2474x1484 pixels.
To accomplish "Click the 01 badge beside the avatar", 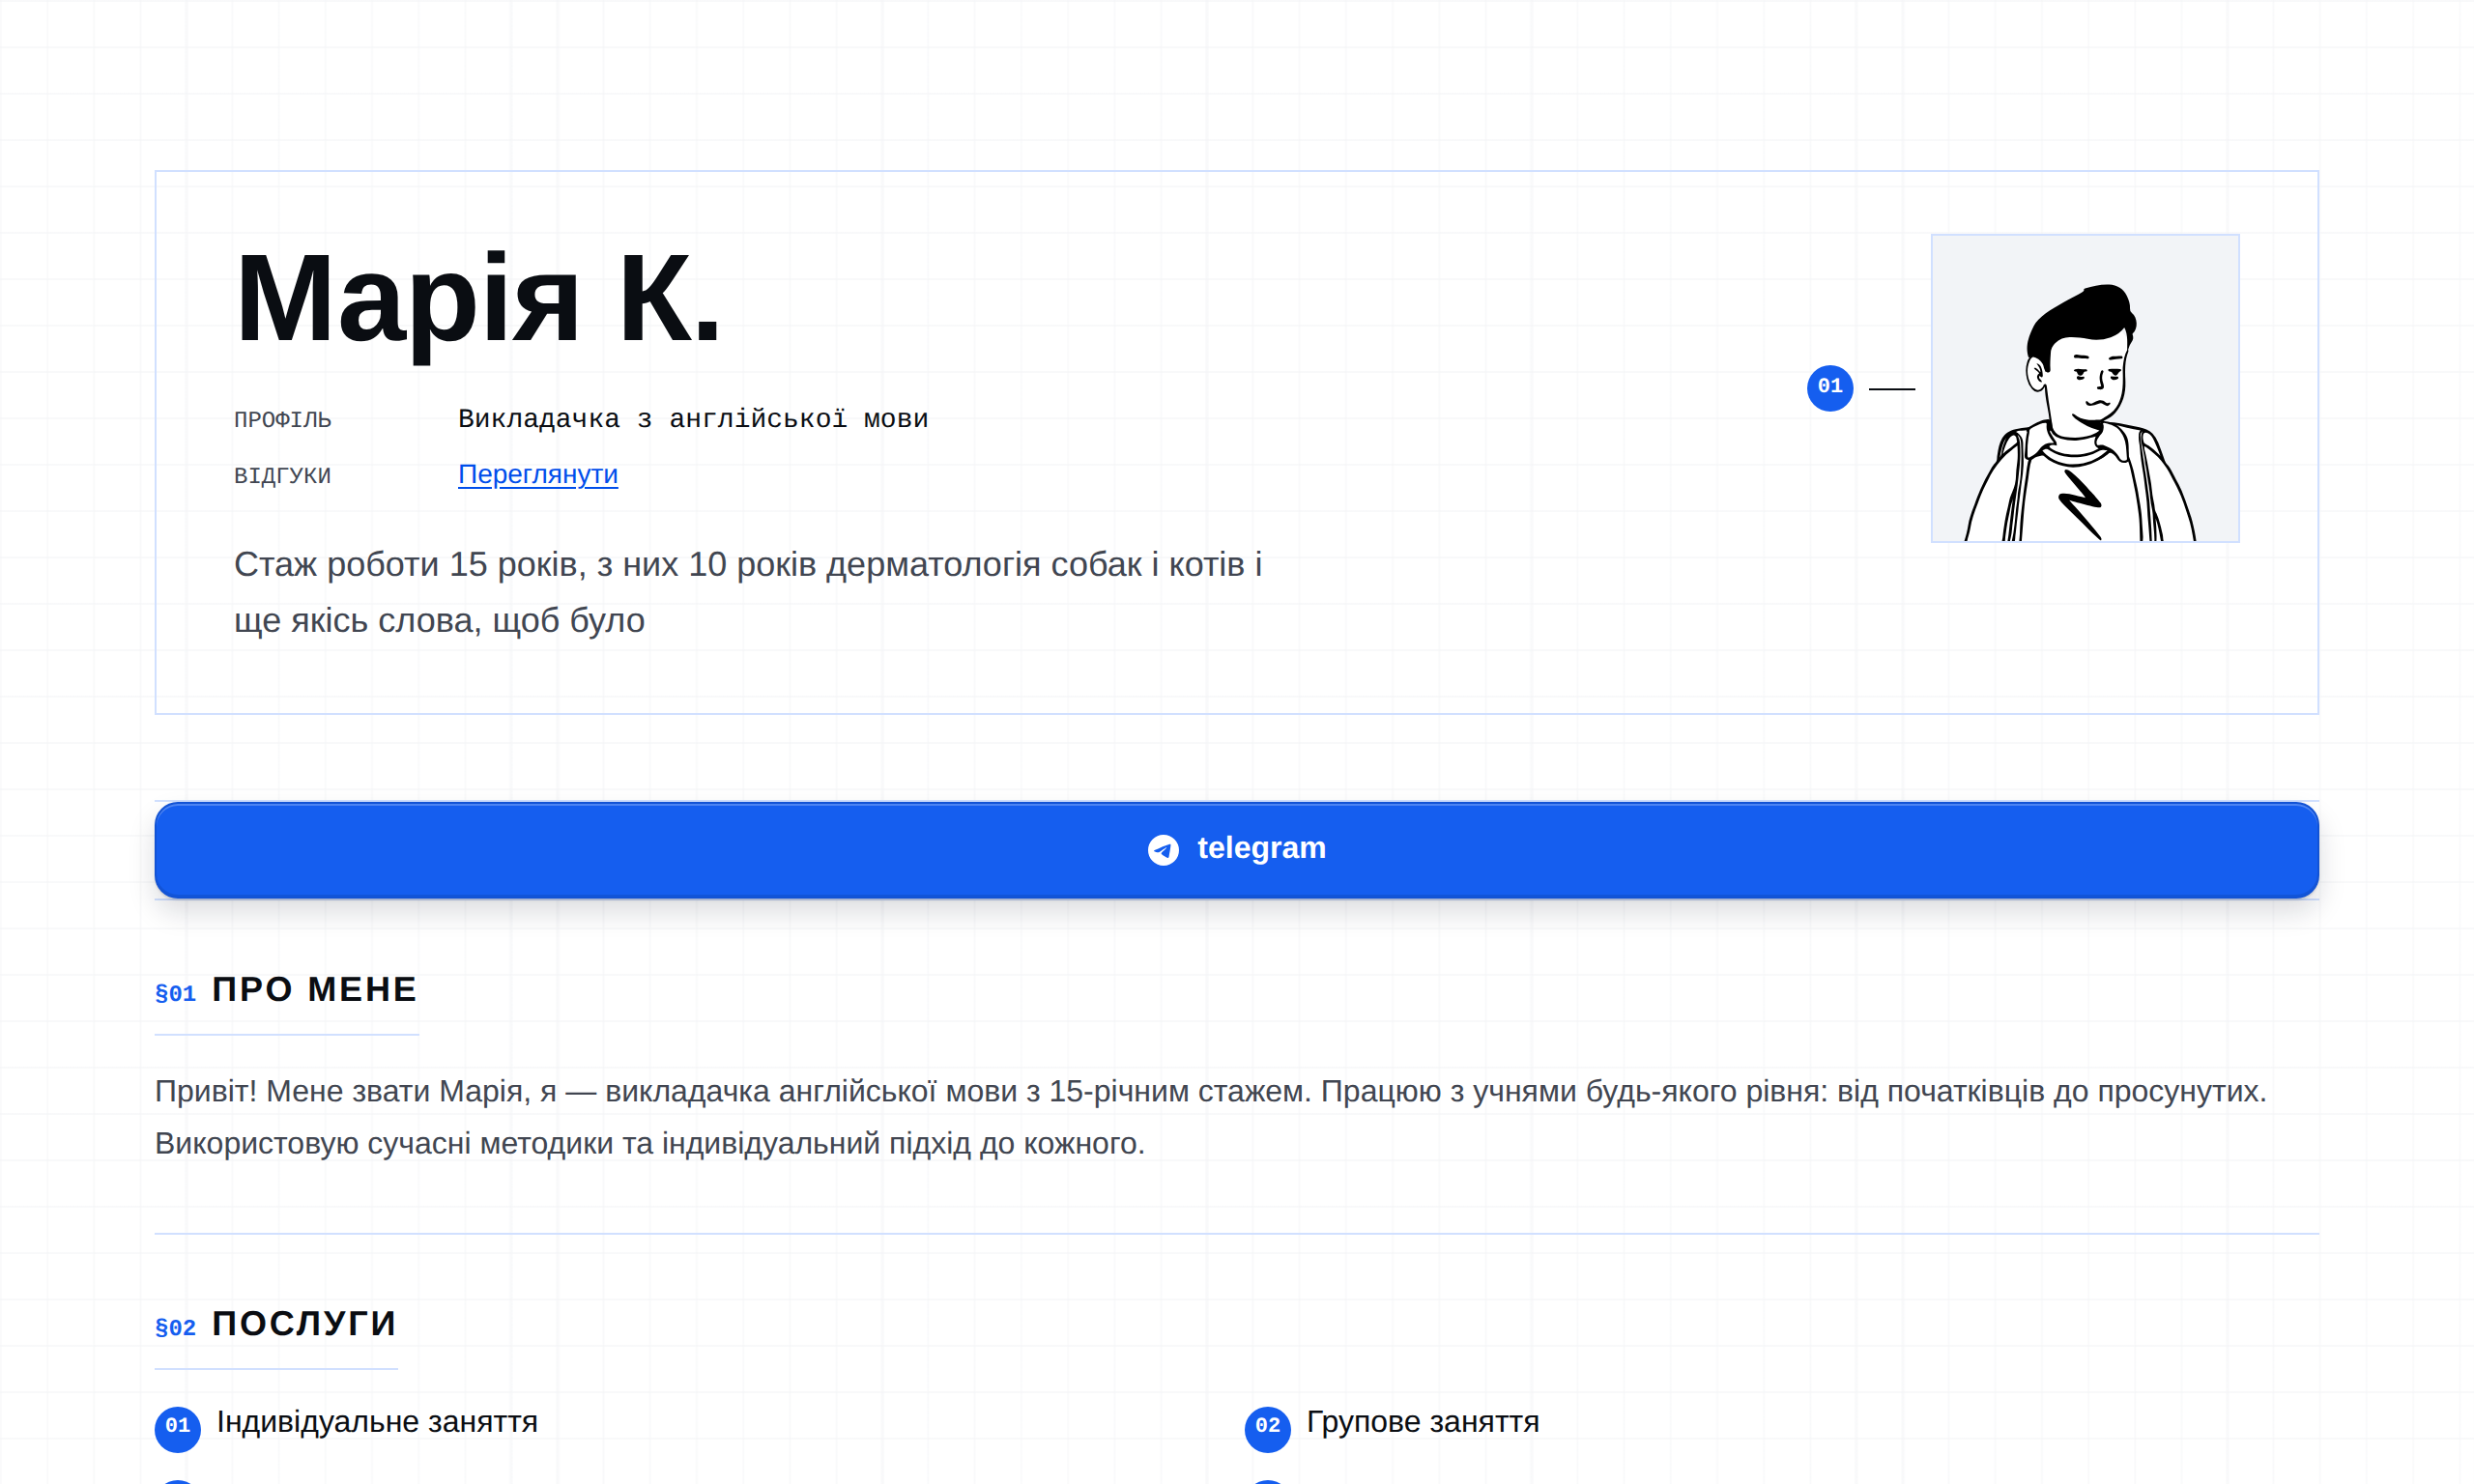I will 1829,387.
